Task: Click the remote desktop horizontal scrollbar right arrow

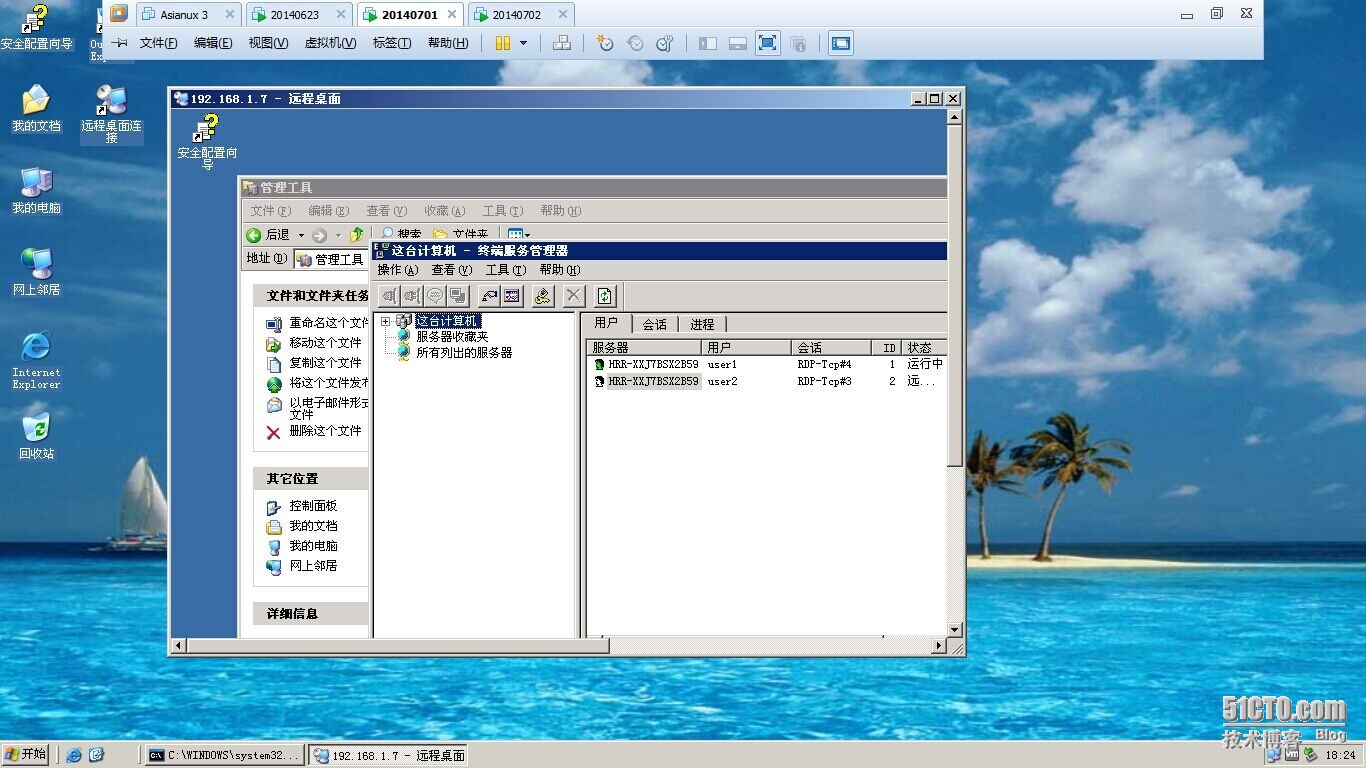Action: (939, 646)
